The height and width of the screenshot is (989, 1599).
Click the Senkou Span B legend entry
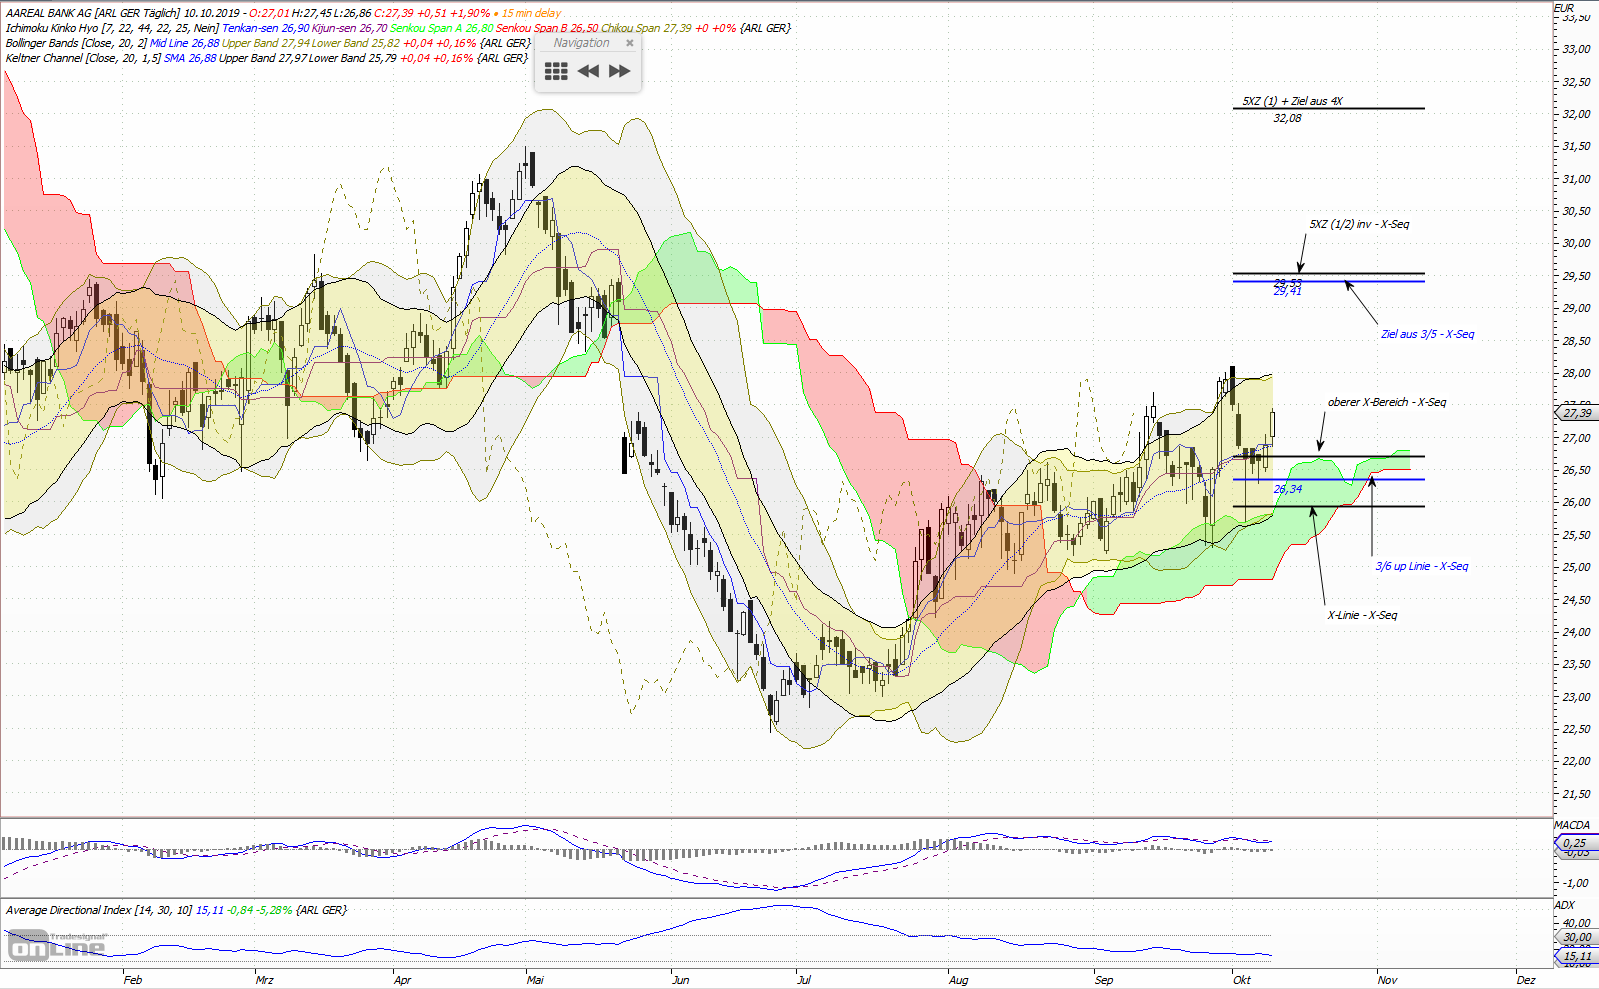click(547, 28)
